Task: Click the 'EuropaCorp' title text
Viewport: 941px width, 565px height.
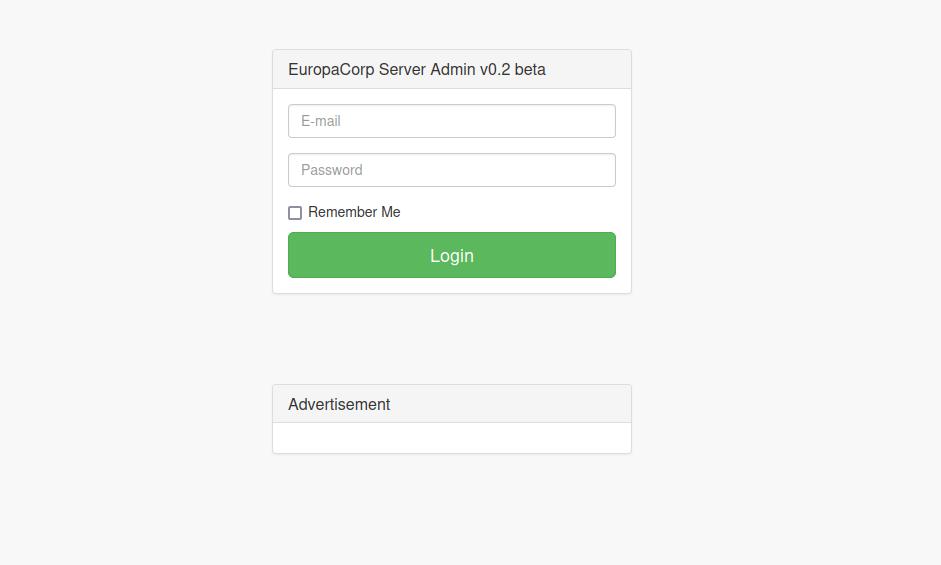Action: click(x=331, y=70)
